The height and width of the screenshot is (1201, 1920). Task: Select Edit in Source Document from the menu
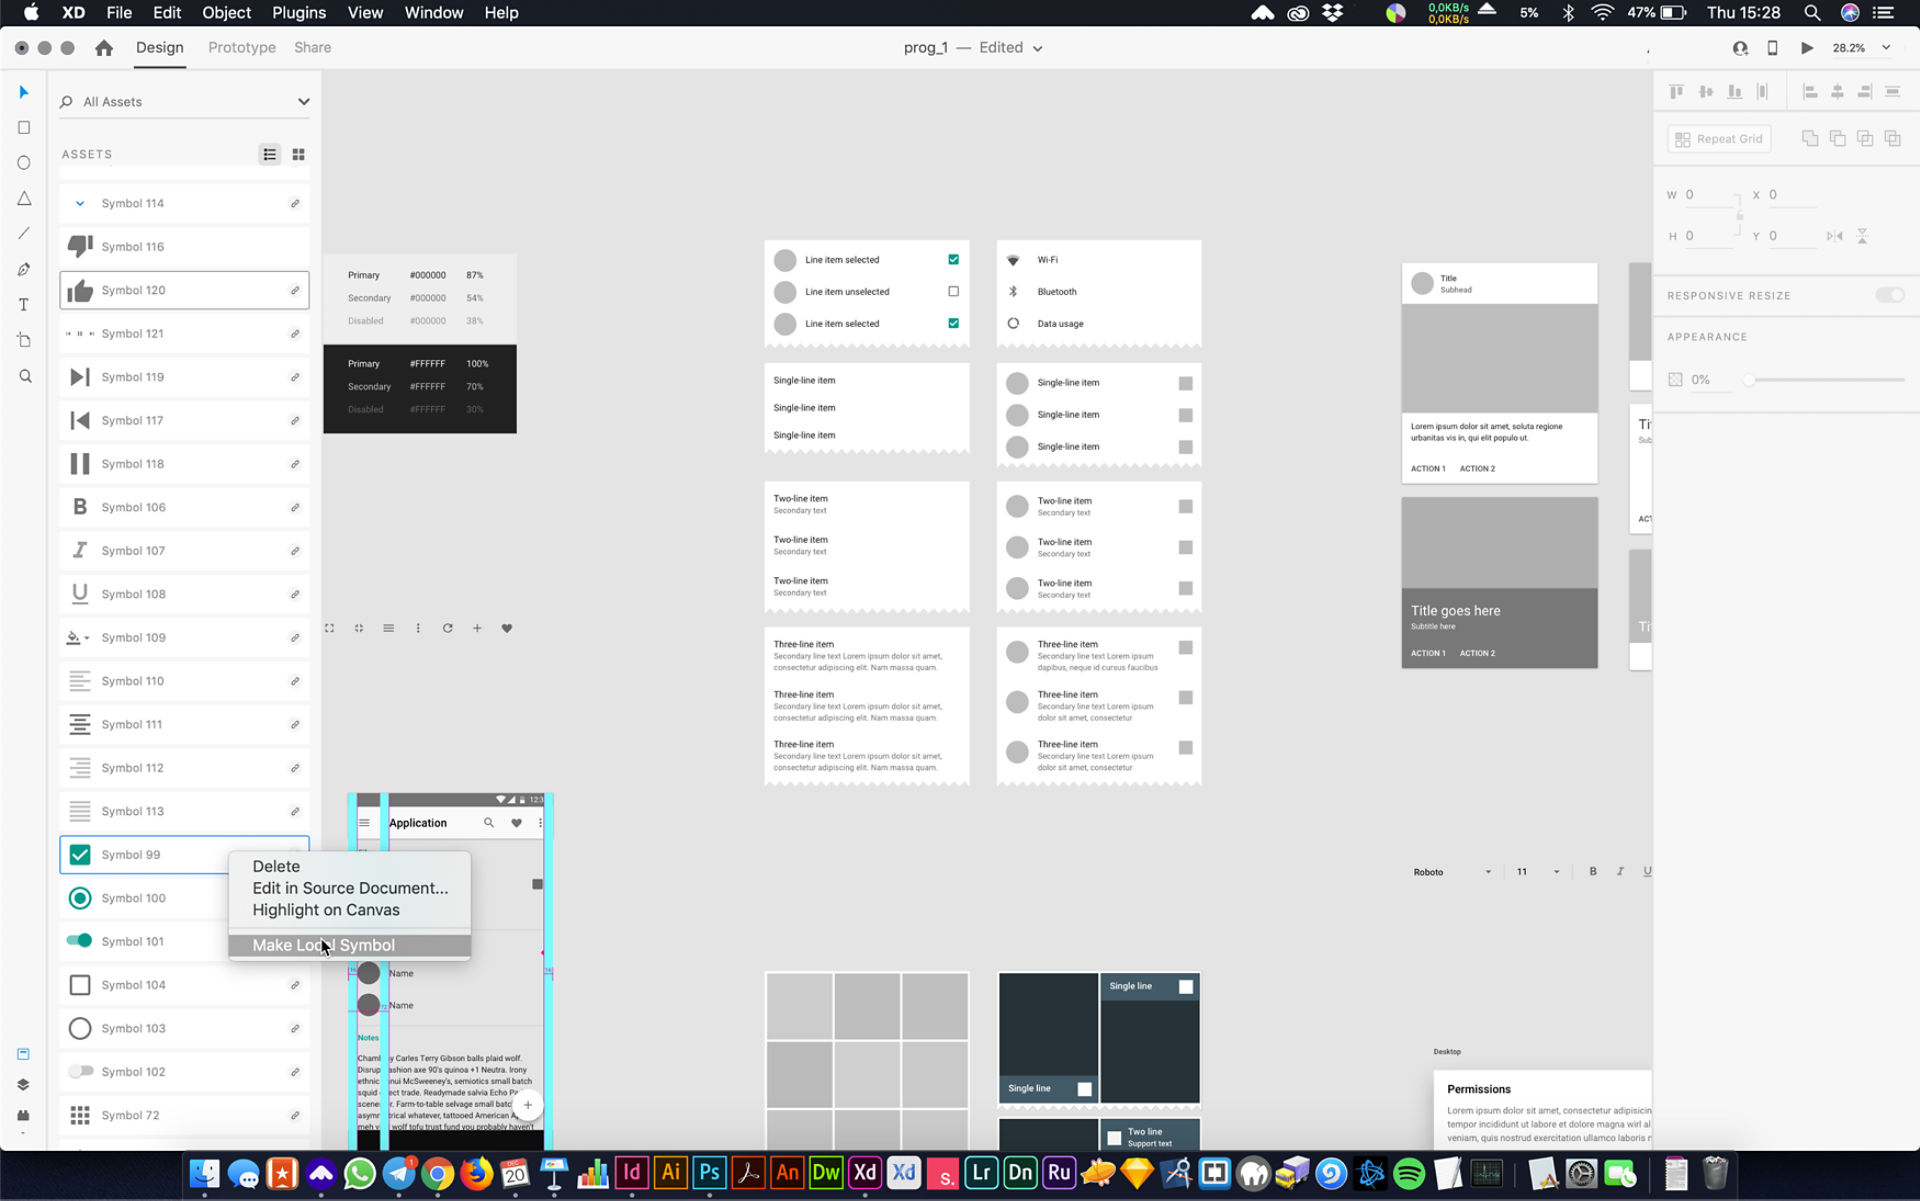click(350, 888)
